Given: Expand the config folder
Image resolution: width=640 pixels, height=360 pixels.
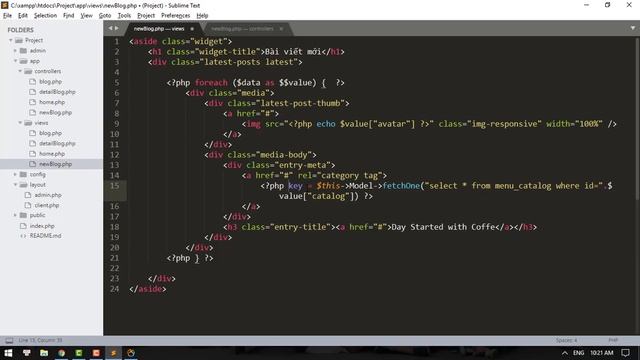Looking at the screenshot, I should pyautogui.click(x=16, y=174).
